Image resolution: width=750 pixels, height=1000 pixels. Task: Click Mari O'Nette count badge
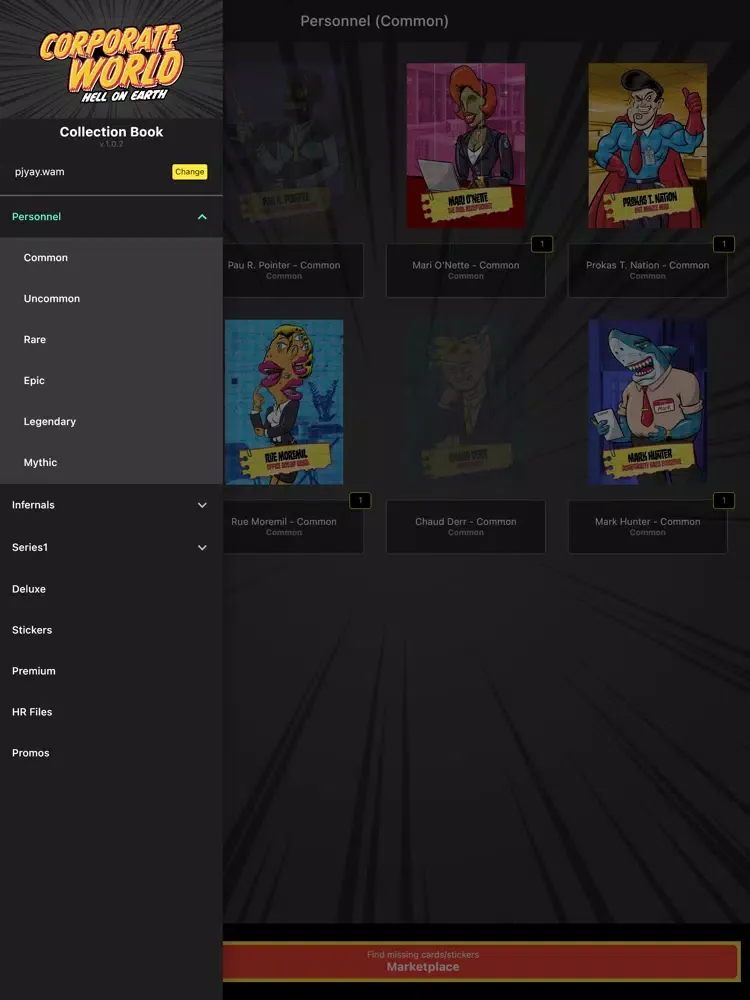coord(542,244)
